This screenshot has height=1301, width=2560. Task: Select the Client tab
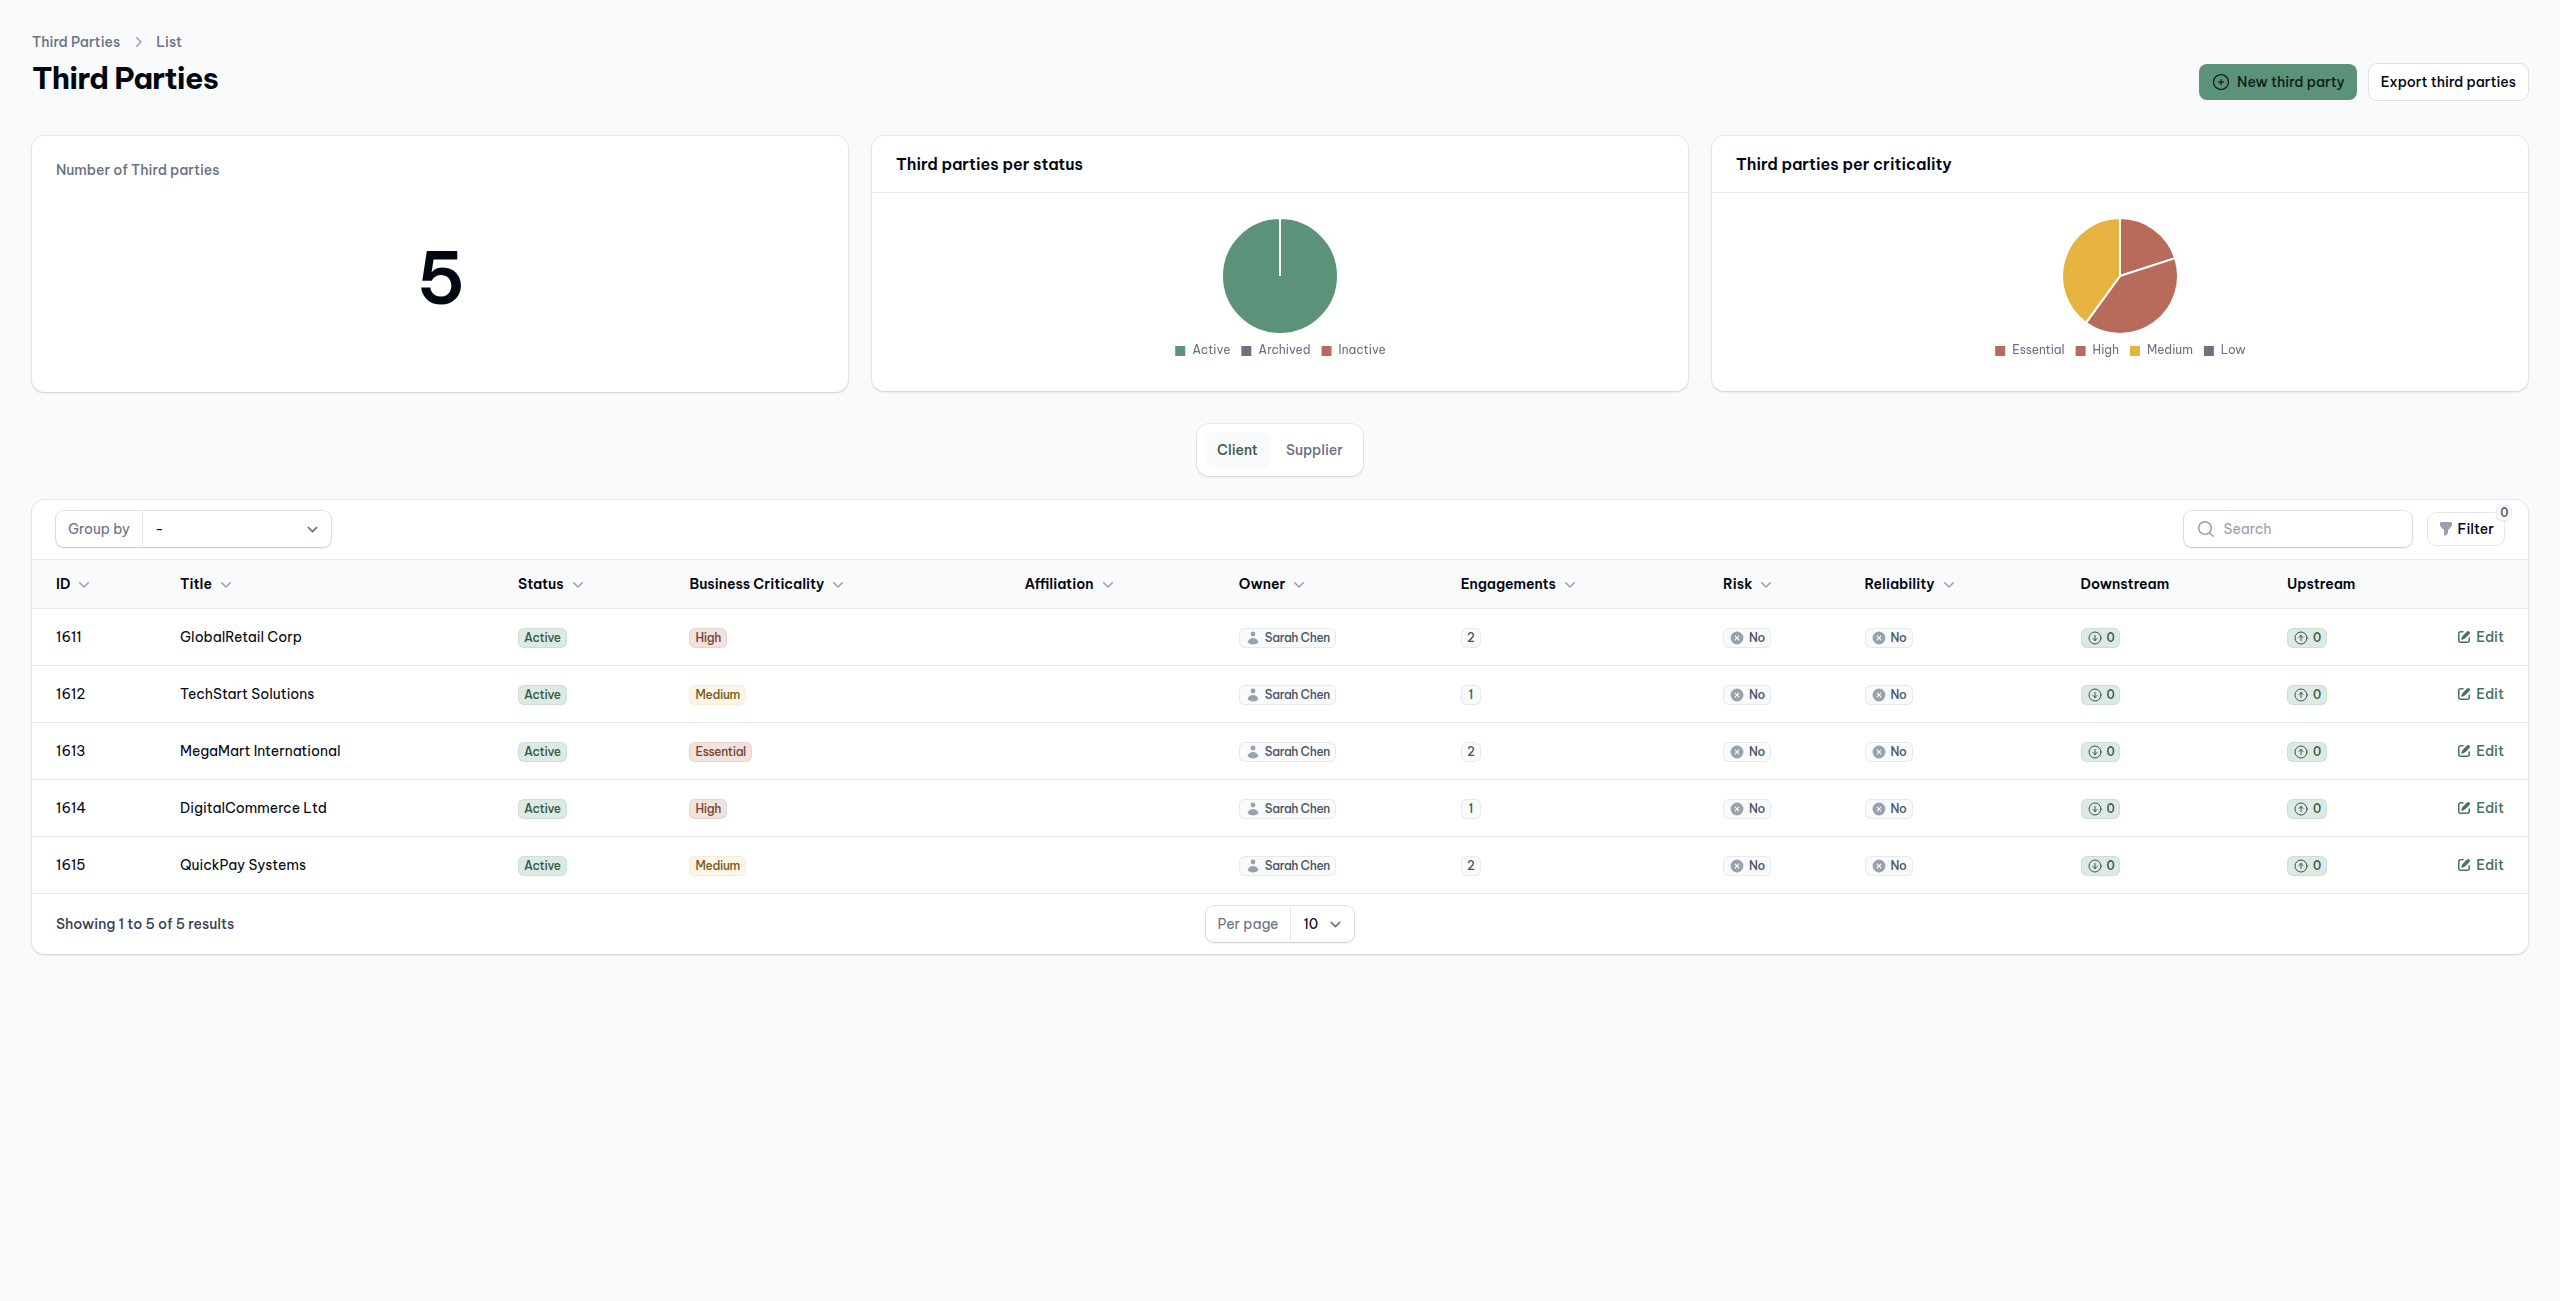(1236, 450)
